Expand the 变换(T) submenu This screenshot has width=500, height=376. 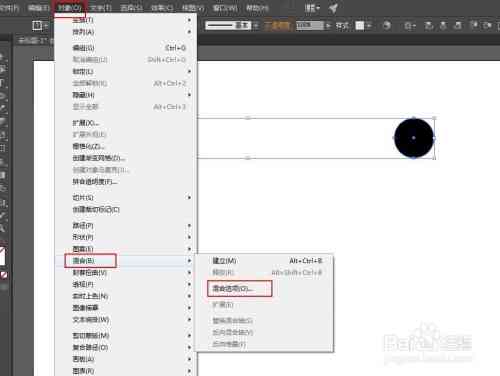(126, 20)
